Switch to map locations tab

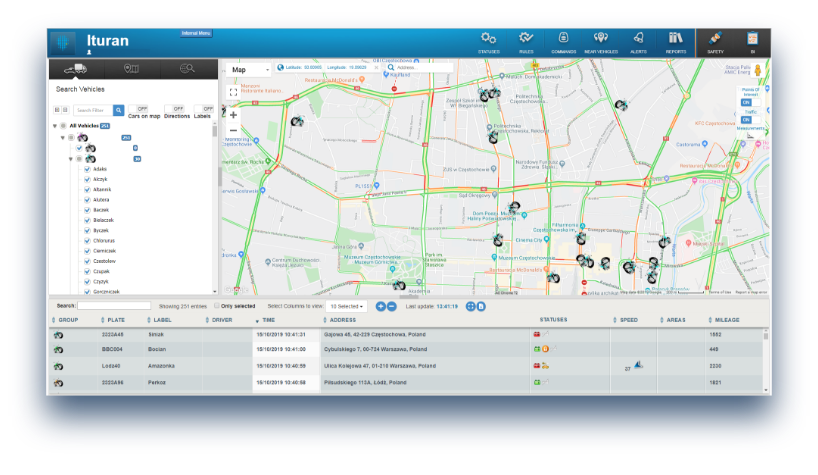point(132,69)
